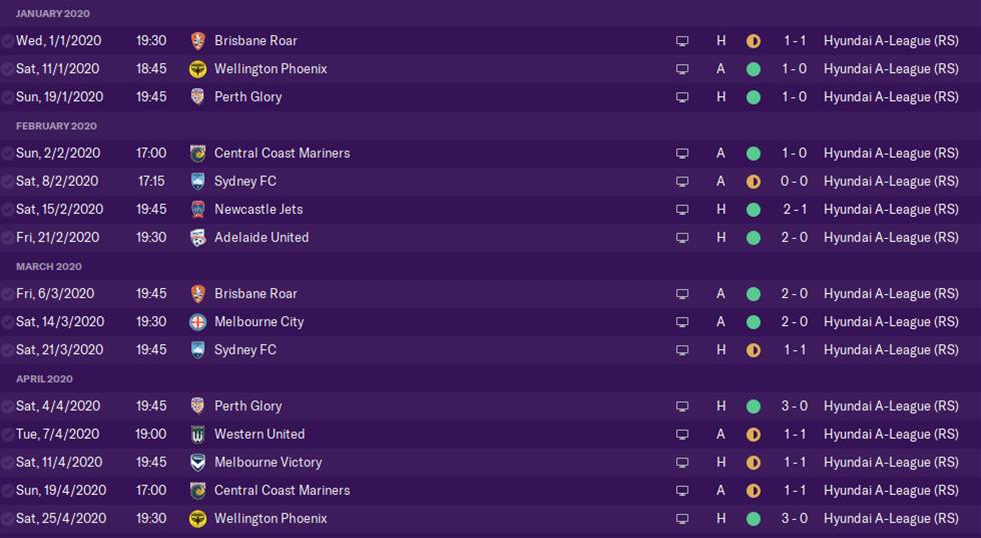Collapse the JANUARY 2020 month section
This screenshot has height=538, width=981.
53,13
